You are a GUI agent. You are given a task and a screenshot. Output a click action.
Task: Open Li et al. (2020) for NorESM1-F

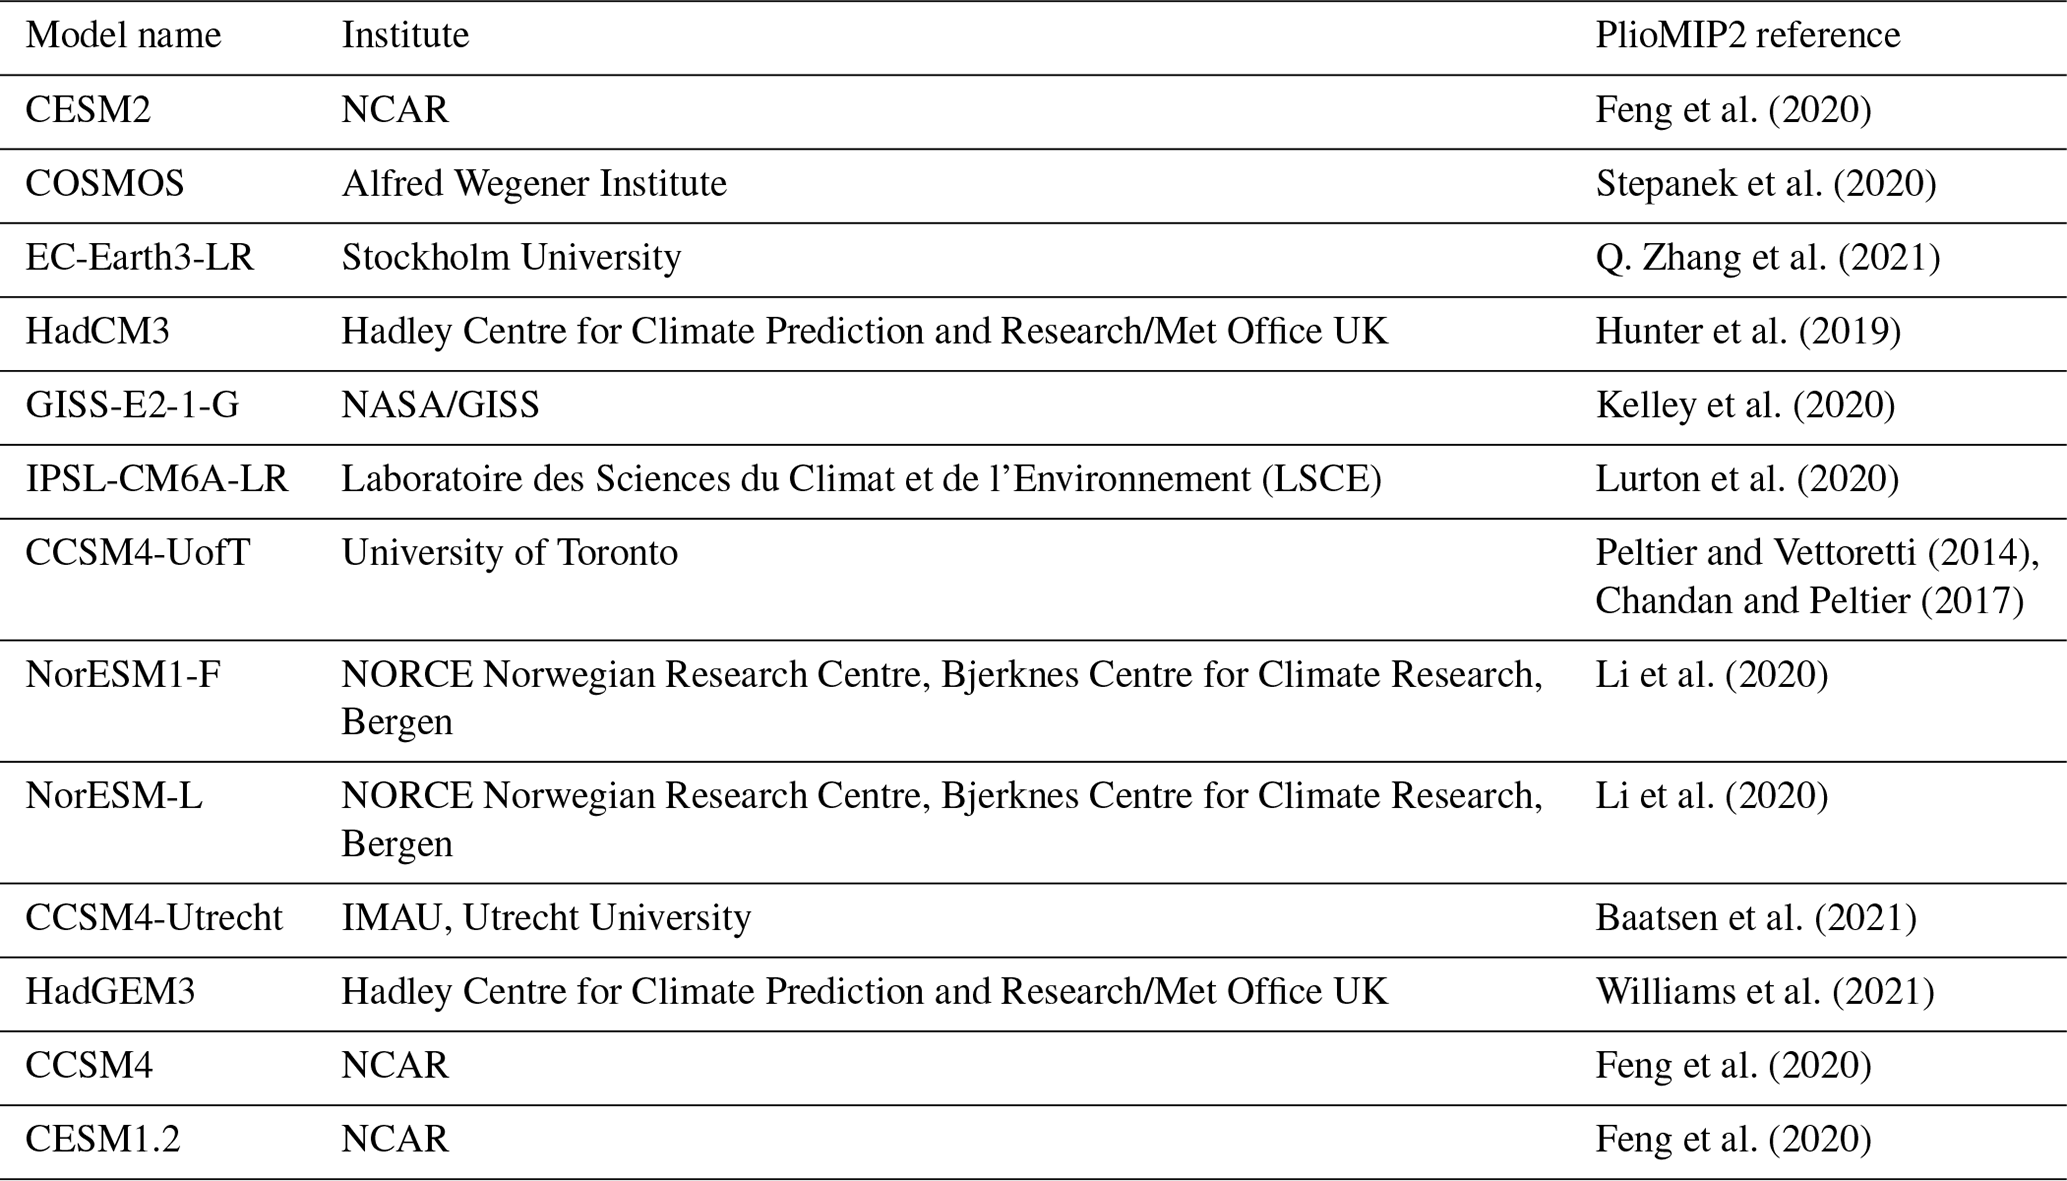1711,674
